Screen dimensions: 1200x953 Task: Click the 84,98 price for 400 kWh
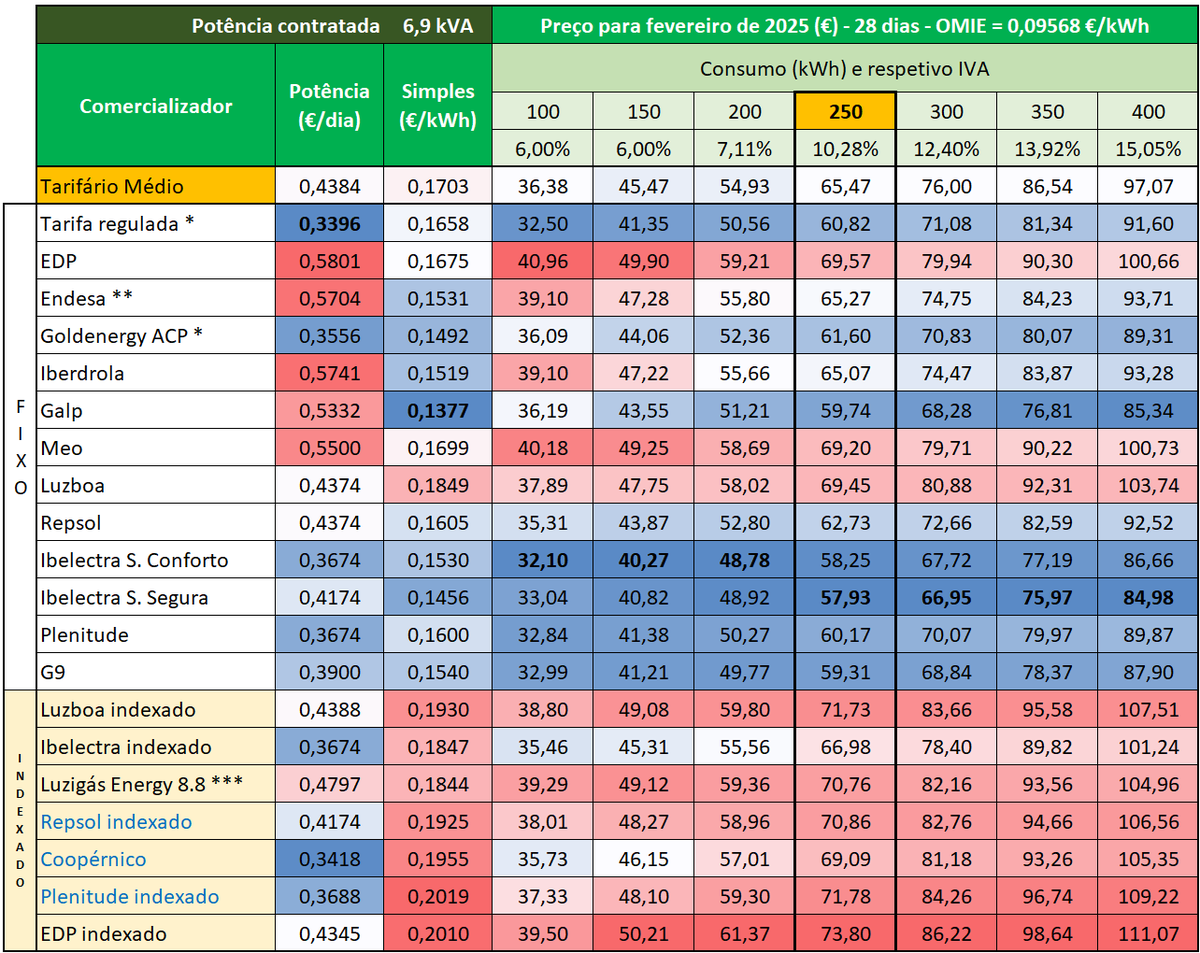[1148, 598]
